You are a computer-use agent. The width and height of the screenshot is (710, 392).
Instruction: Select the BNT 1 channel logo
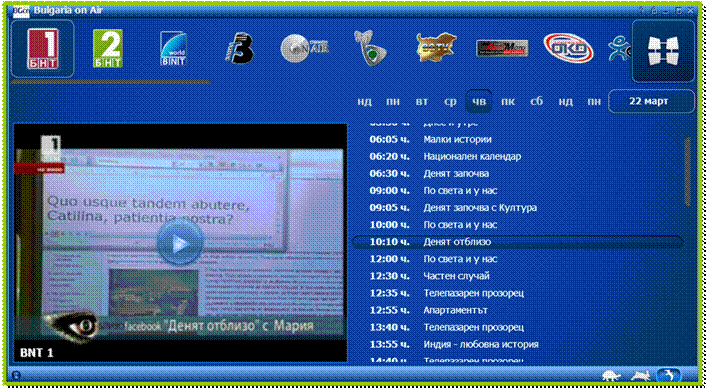tap(43, 49)
